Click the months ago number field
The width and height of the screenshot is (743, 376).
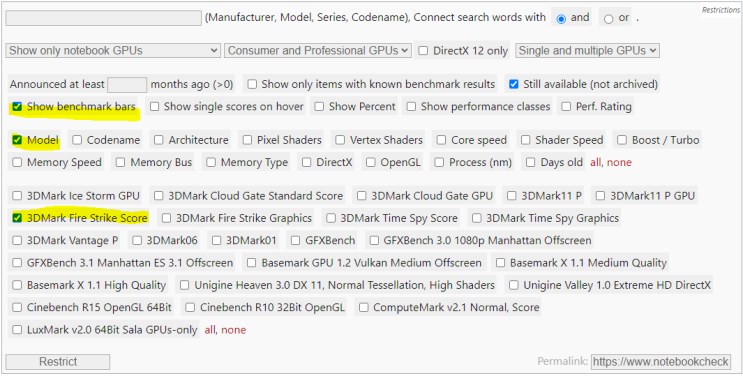click(x=127, y=84)
